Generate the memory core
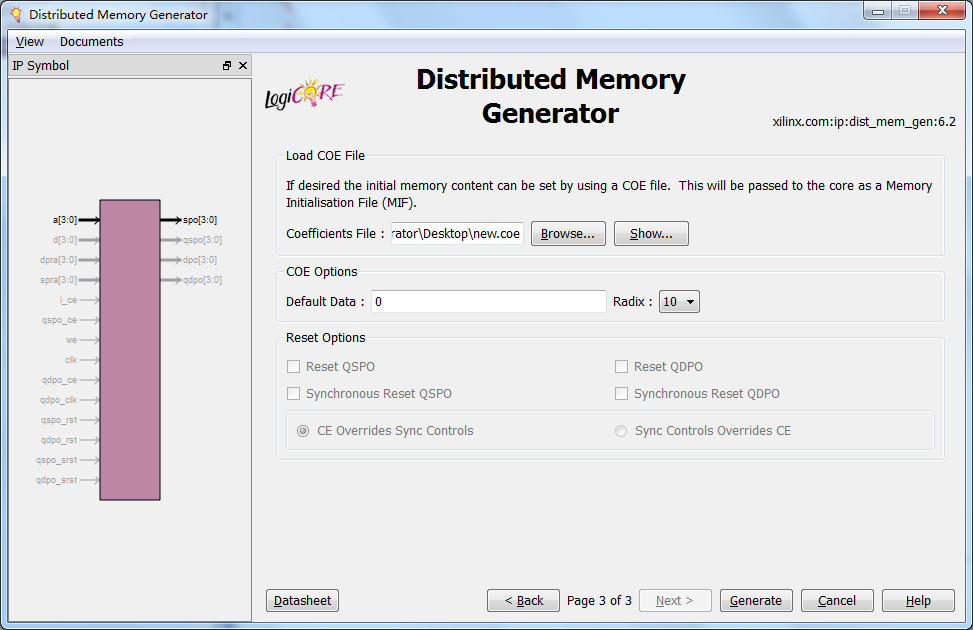Screen dimensions: 973x630 coord(756,600)
